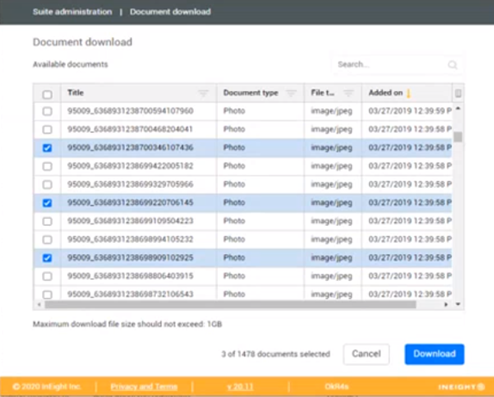494x397 pixels.
Task: Click the scroll left arrow of table
Action: click(x=39, y=304)
